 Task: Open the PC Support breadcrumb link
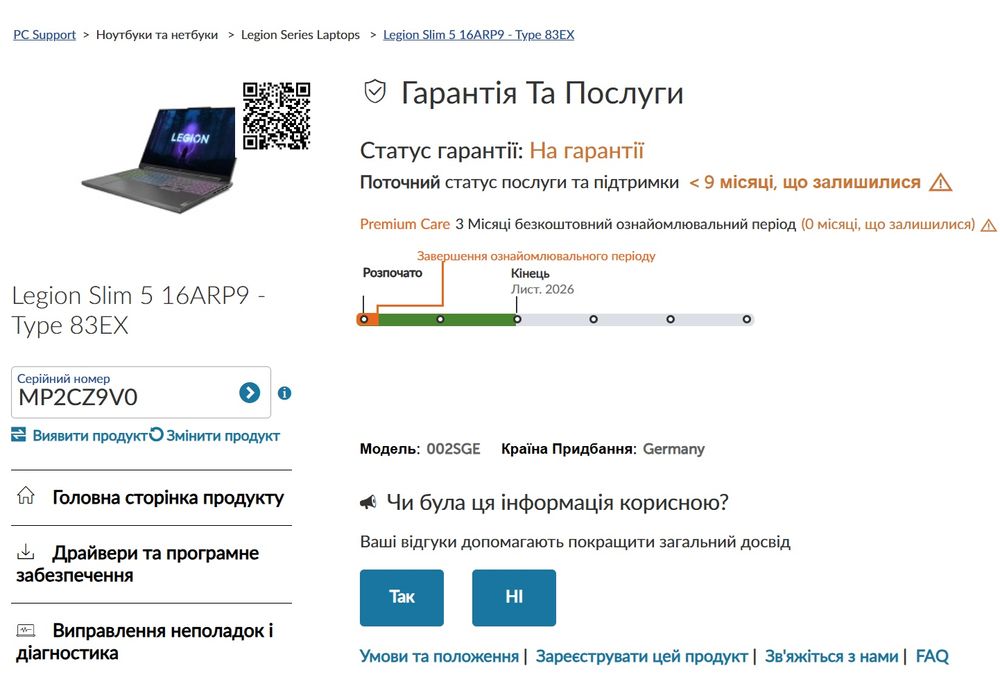coord(45,34)
